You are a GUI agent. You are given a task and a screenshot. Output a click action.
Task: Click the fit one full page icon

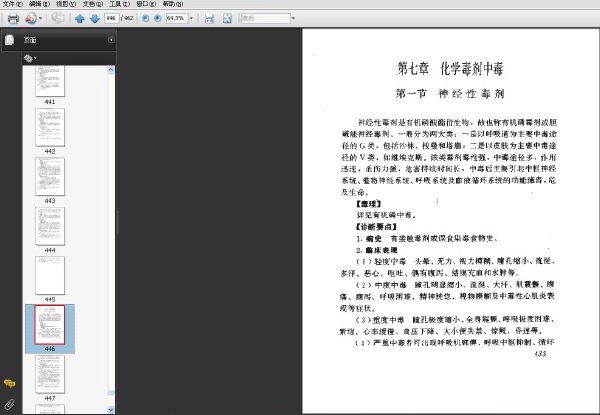click(x=227, y=18)
